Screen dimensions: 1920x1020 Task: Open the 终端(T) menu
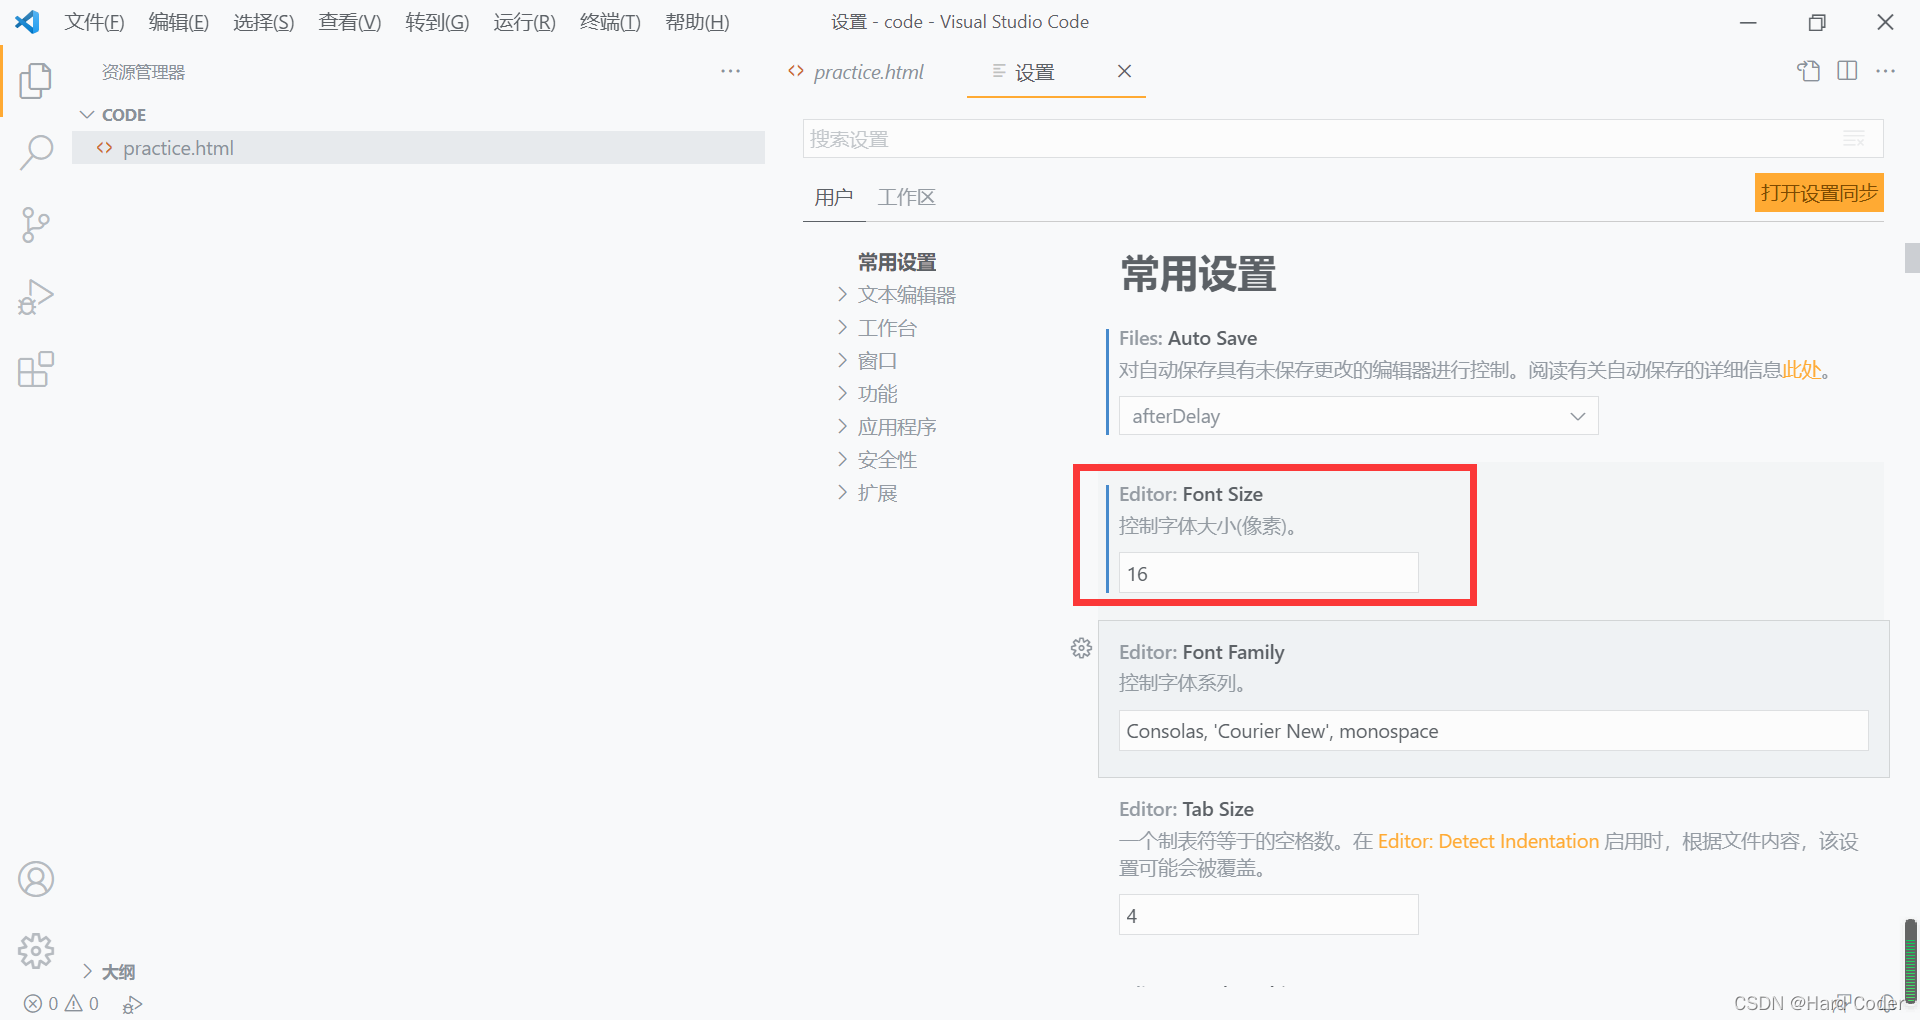[x=610, y=22]
